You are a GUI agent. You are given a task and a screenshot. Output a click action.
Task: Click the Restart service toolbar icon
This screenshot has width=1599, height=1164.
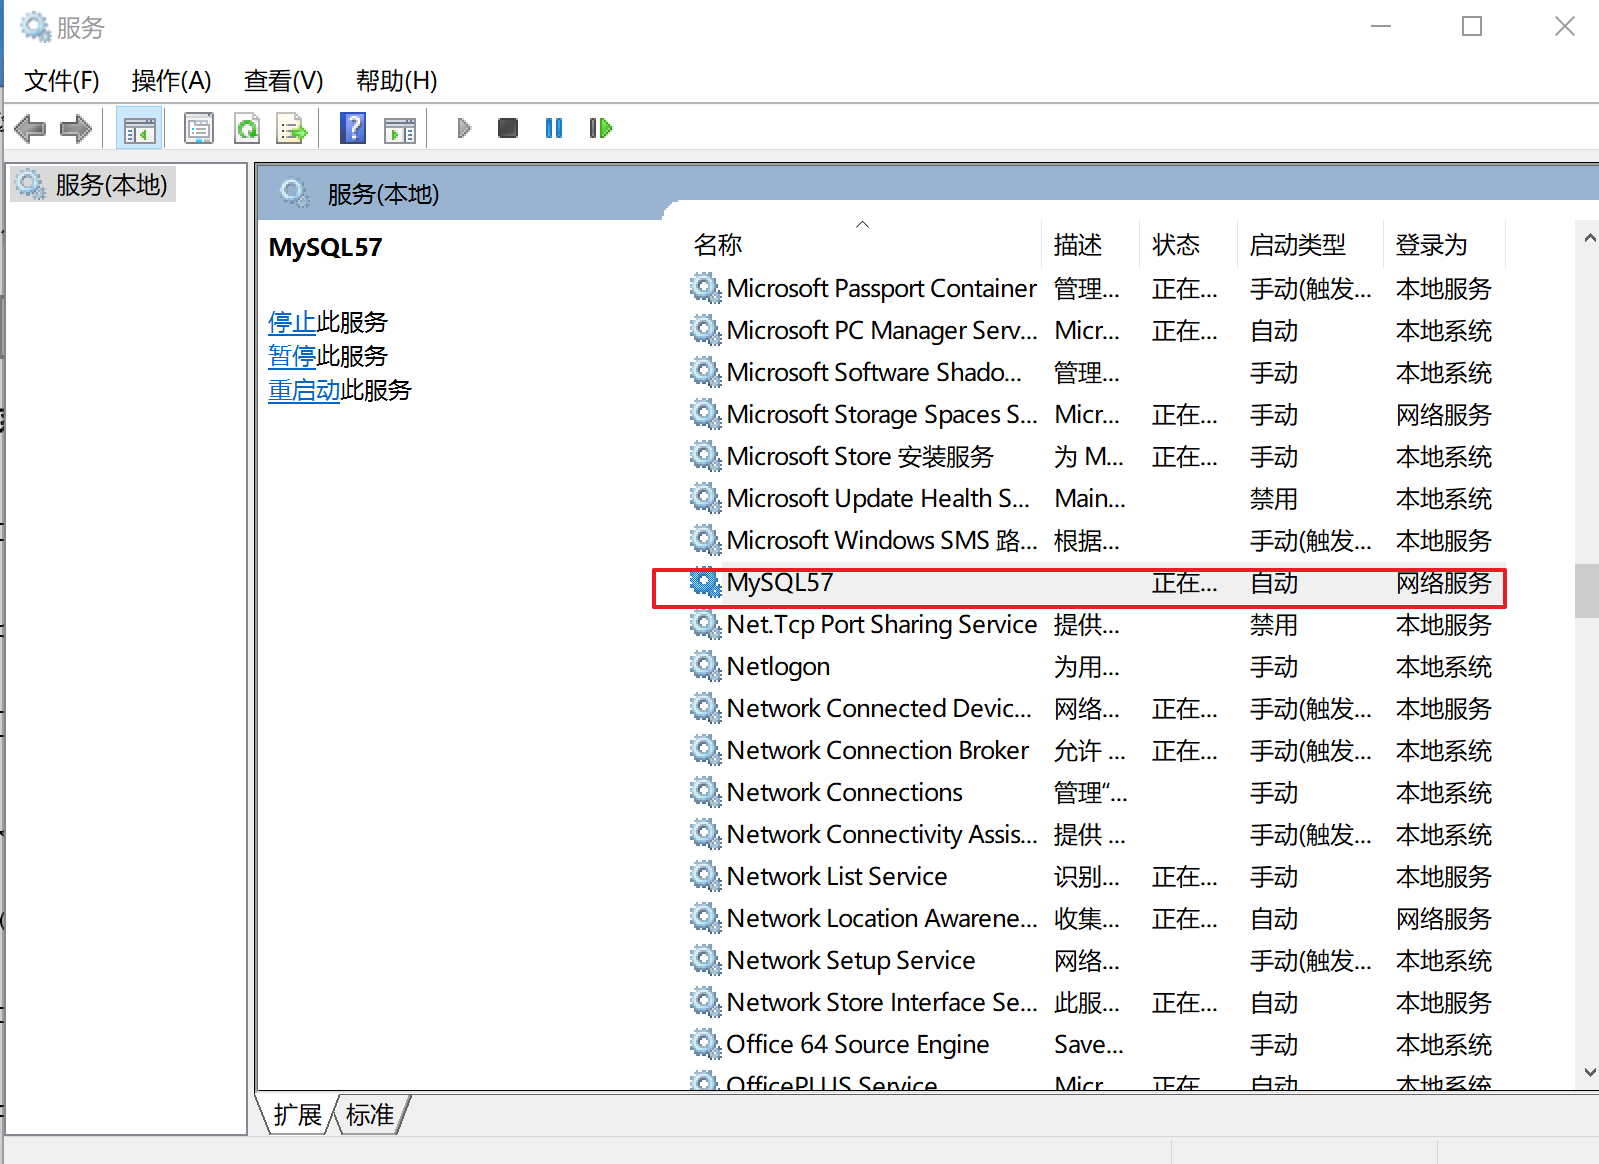tap(600, 128)
